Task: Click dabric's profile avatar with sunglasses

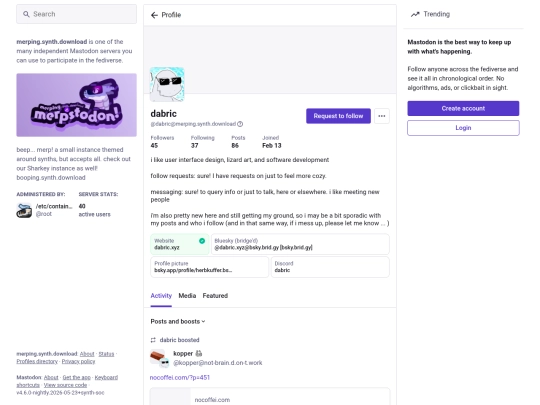Action: (167, 85)
